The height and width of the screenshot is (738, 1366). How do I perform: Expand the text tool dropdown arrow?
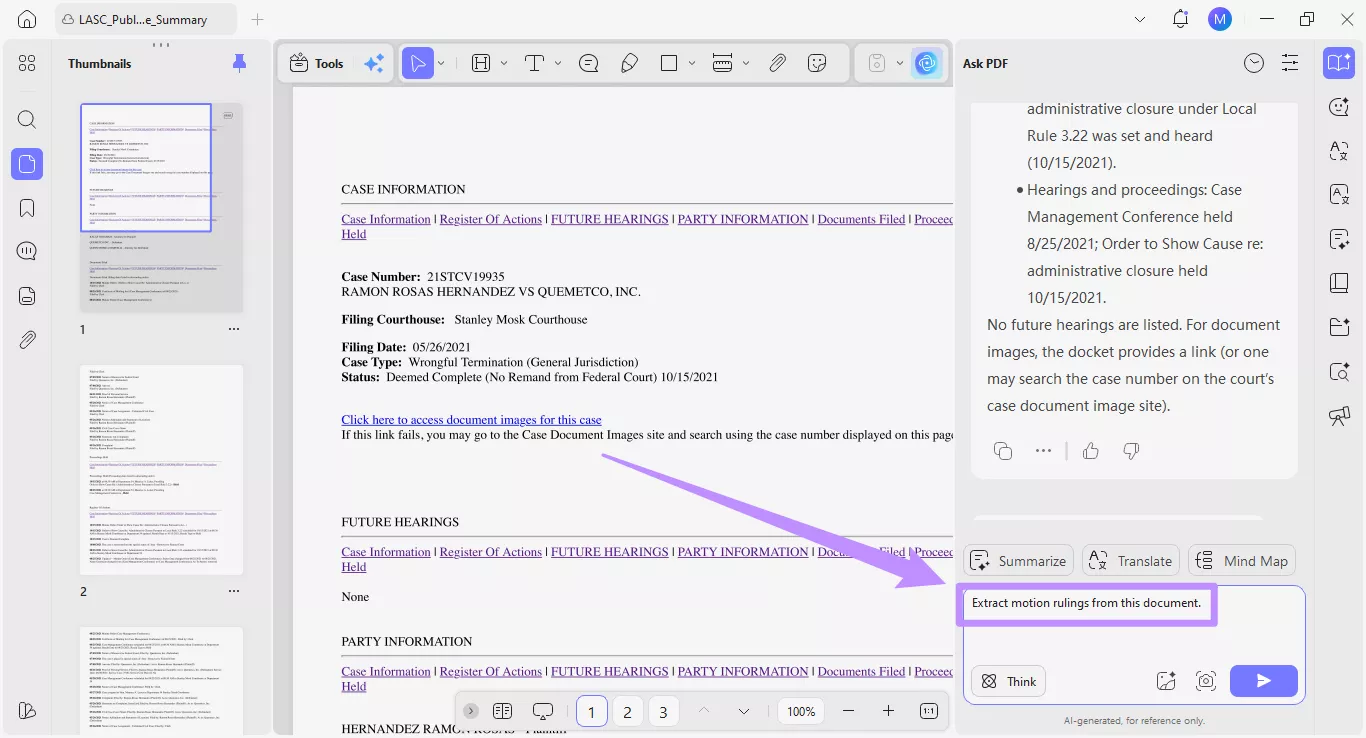(558, 63)
